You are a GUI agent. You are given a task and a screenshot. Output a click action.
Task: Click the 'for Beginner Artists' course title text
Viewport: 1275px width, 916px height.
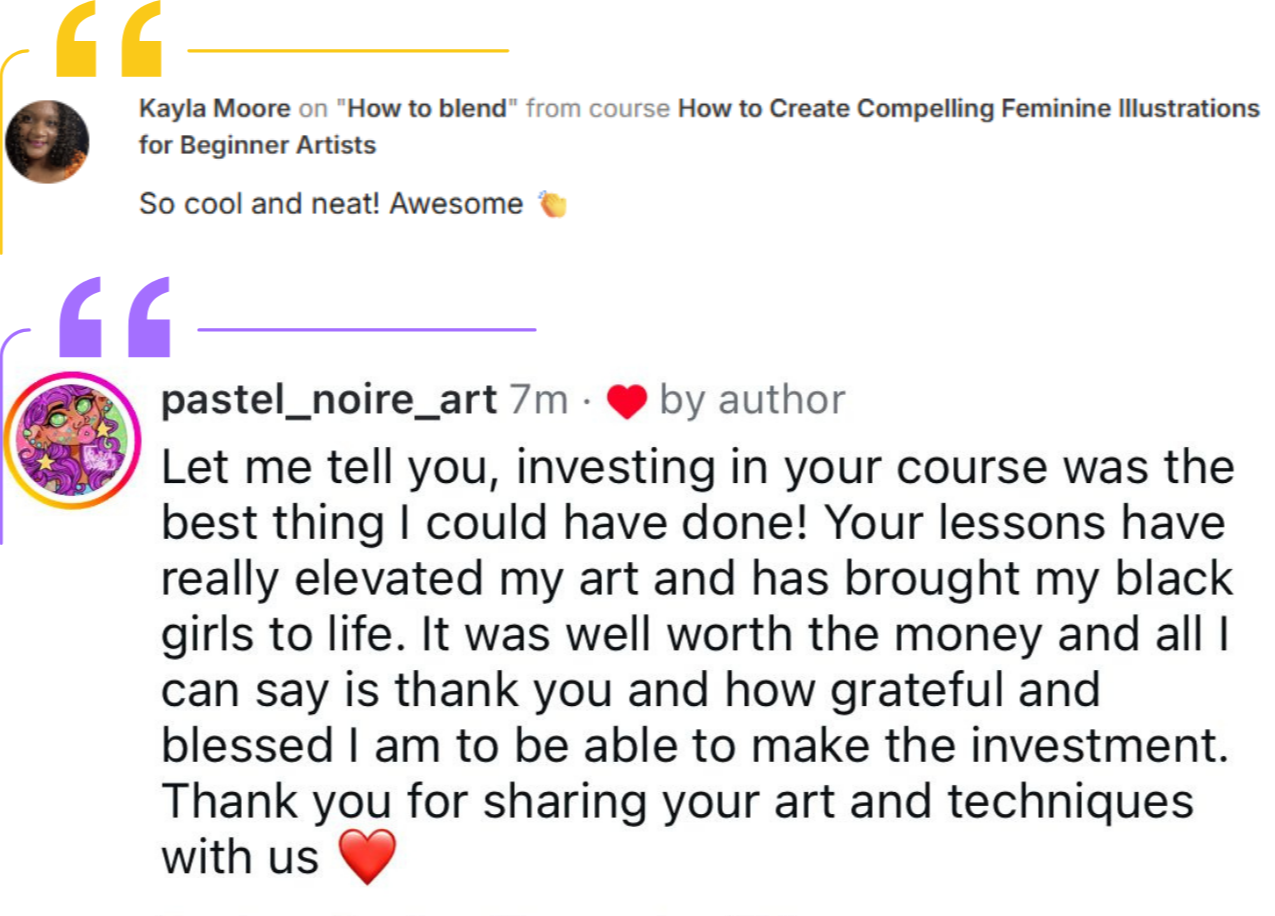258,145
